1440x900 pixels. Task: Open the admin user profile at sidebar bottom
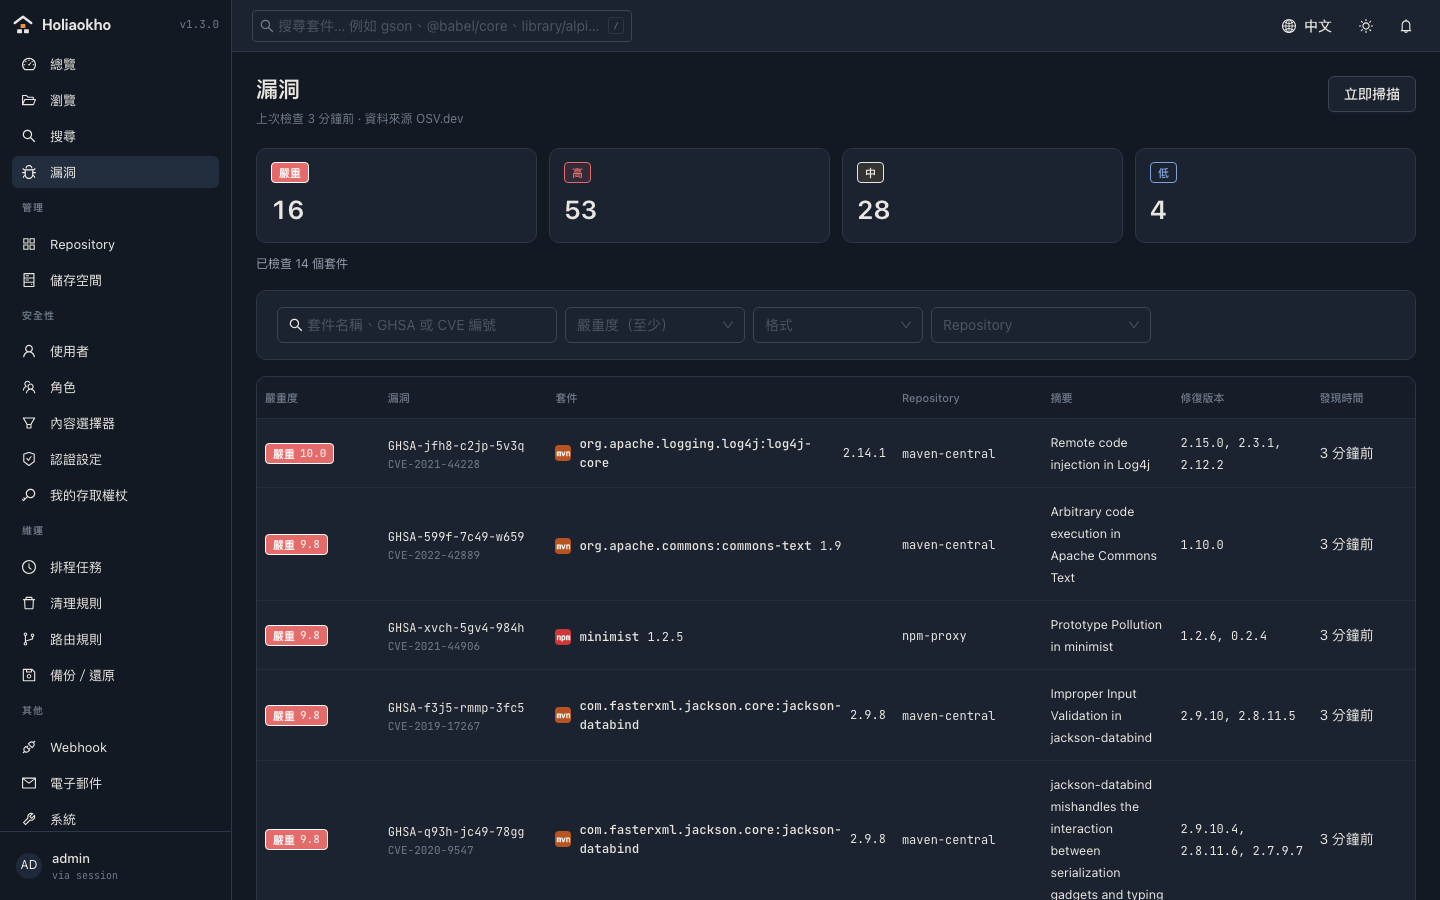coord(115,865)
